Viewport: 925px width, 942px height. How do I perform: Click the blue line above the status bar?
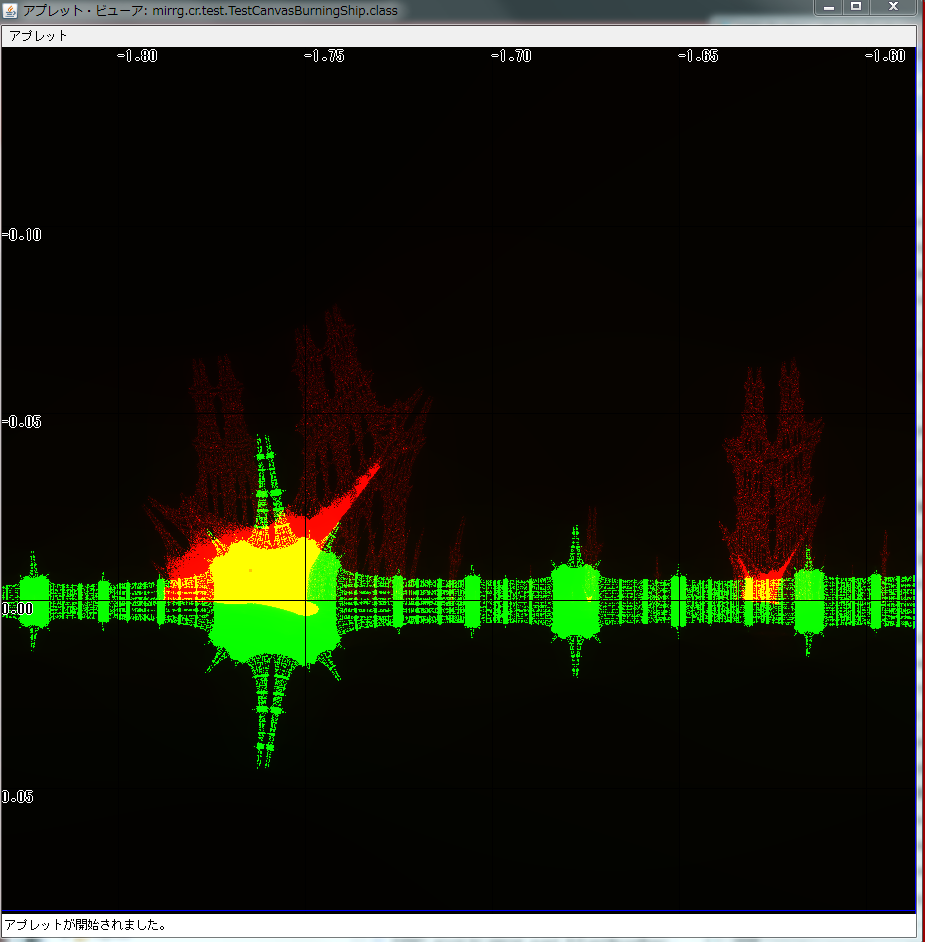(458, 911)
